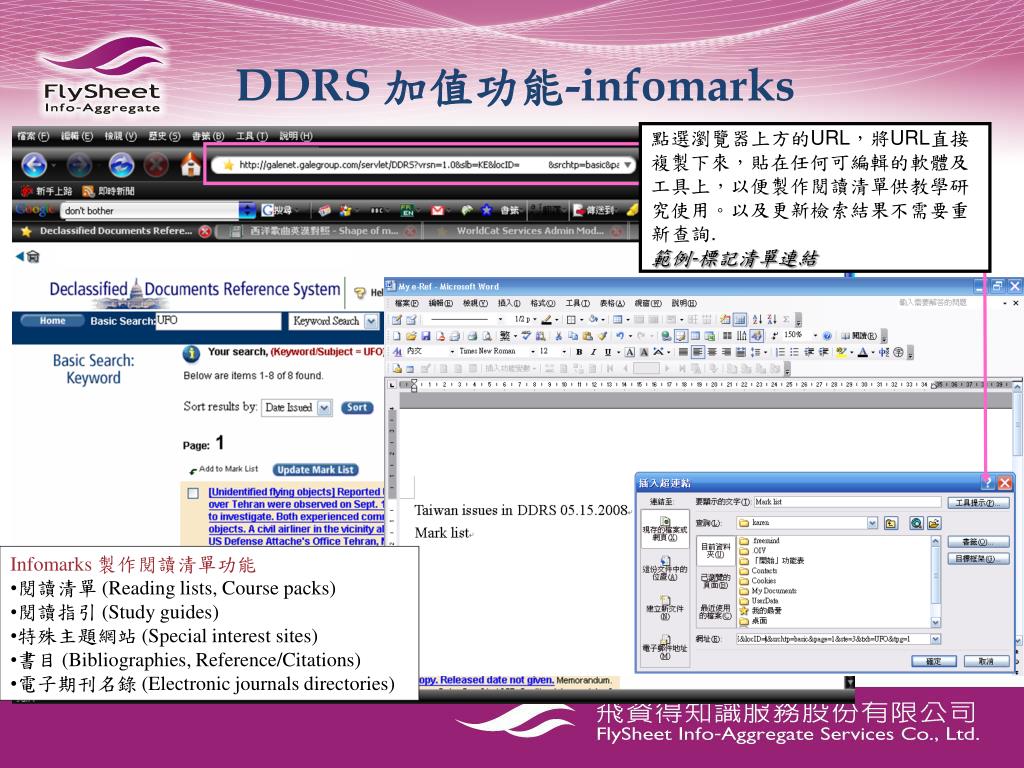Expand the karen look-in folder dropdown

coord(872,523)
